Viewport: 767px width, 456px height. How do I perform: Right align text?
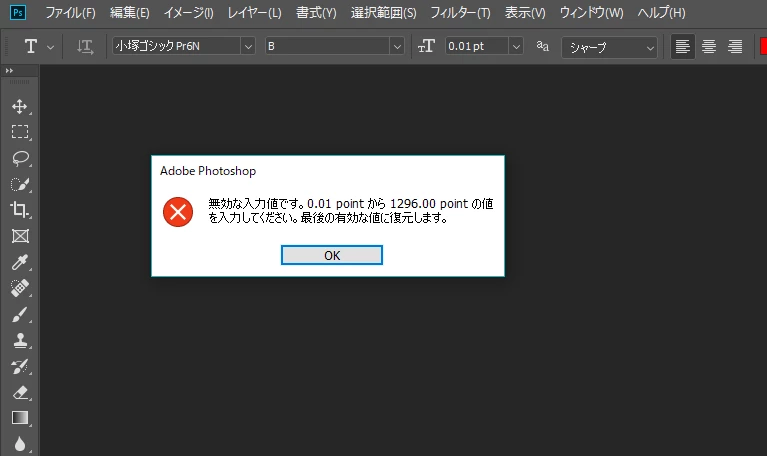735,46
